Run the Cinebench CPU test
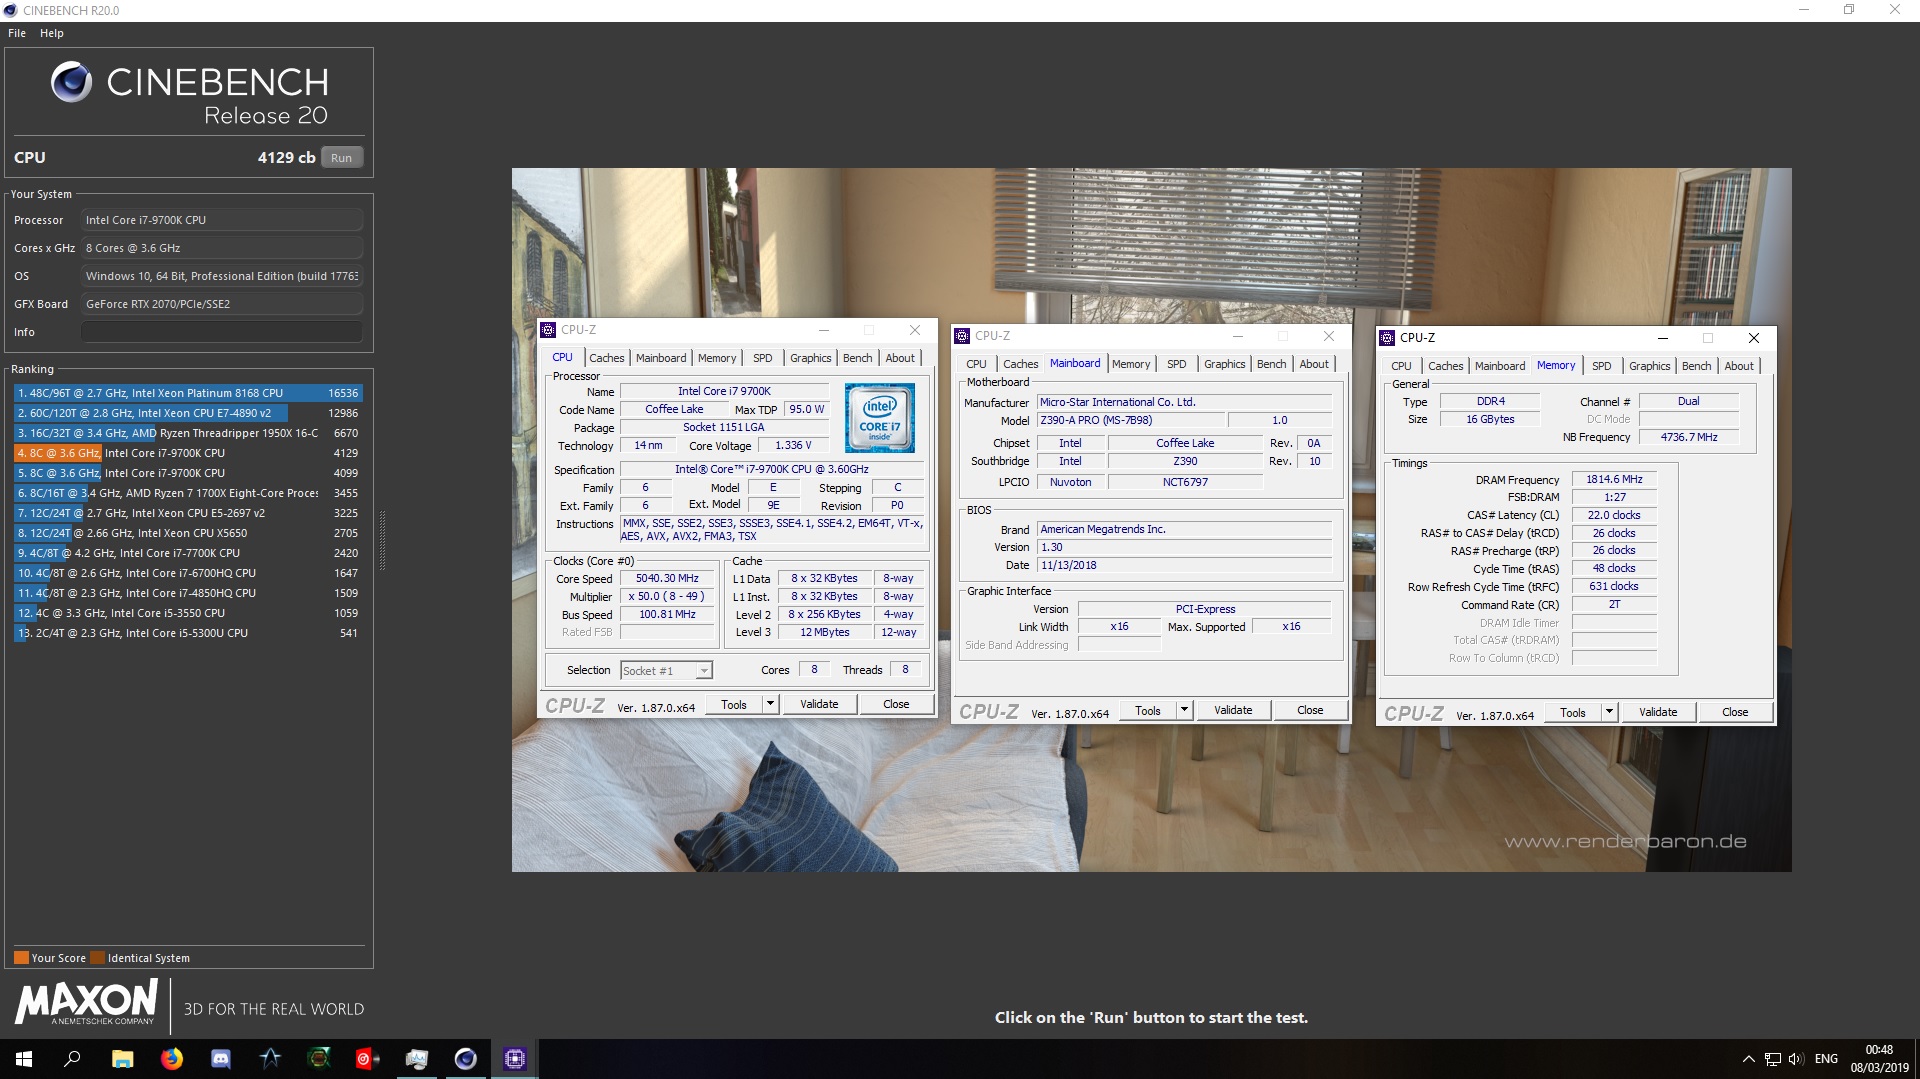Viewport: 1920px width, 1079px height. pos(342,158)
